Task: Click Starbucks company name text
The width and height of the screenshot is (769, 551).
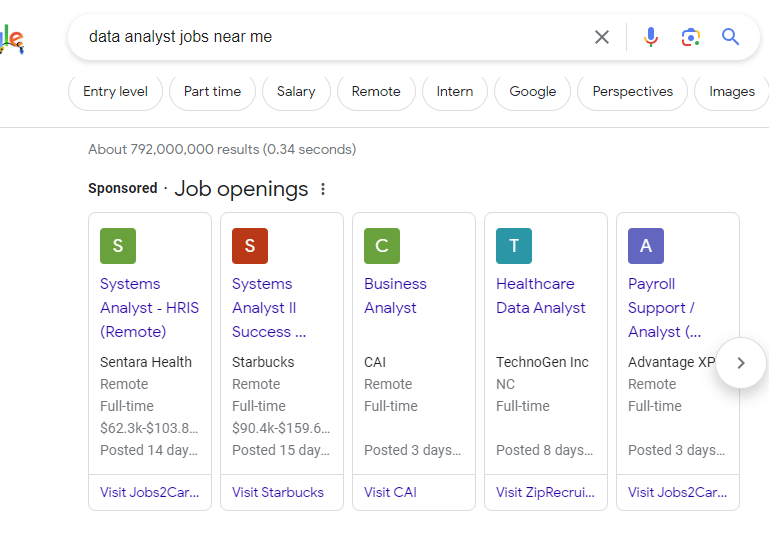Action: (263, 362)
